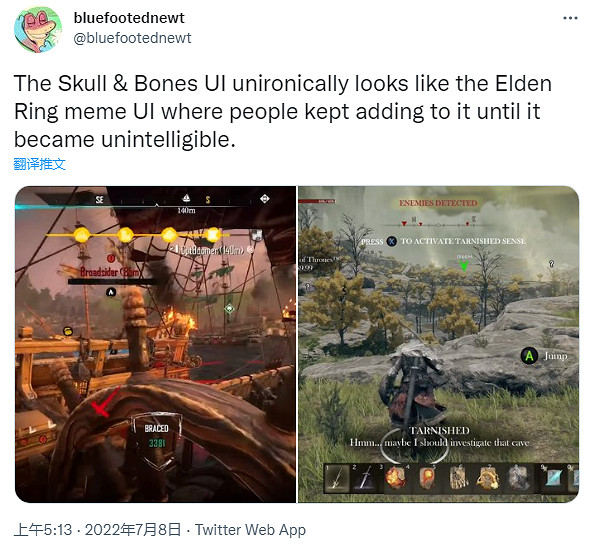Click the green A Jump button icon
This screenshot has height=547, width=595.
(x=529, y=356)
